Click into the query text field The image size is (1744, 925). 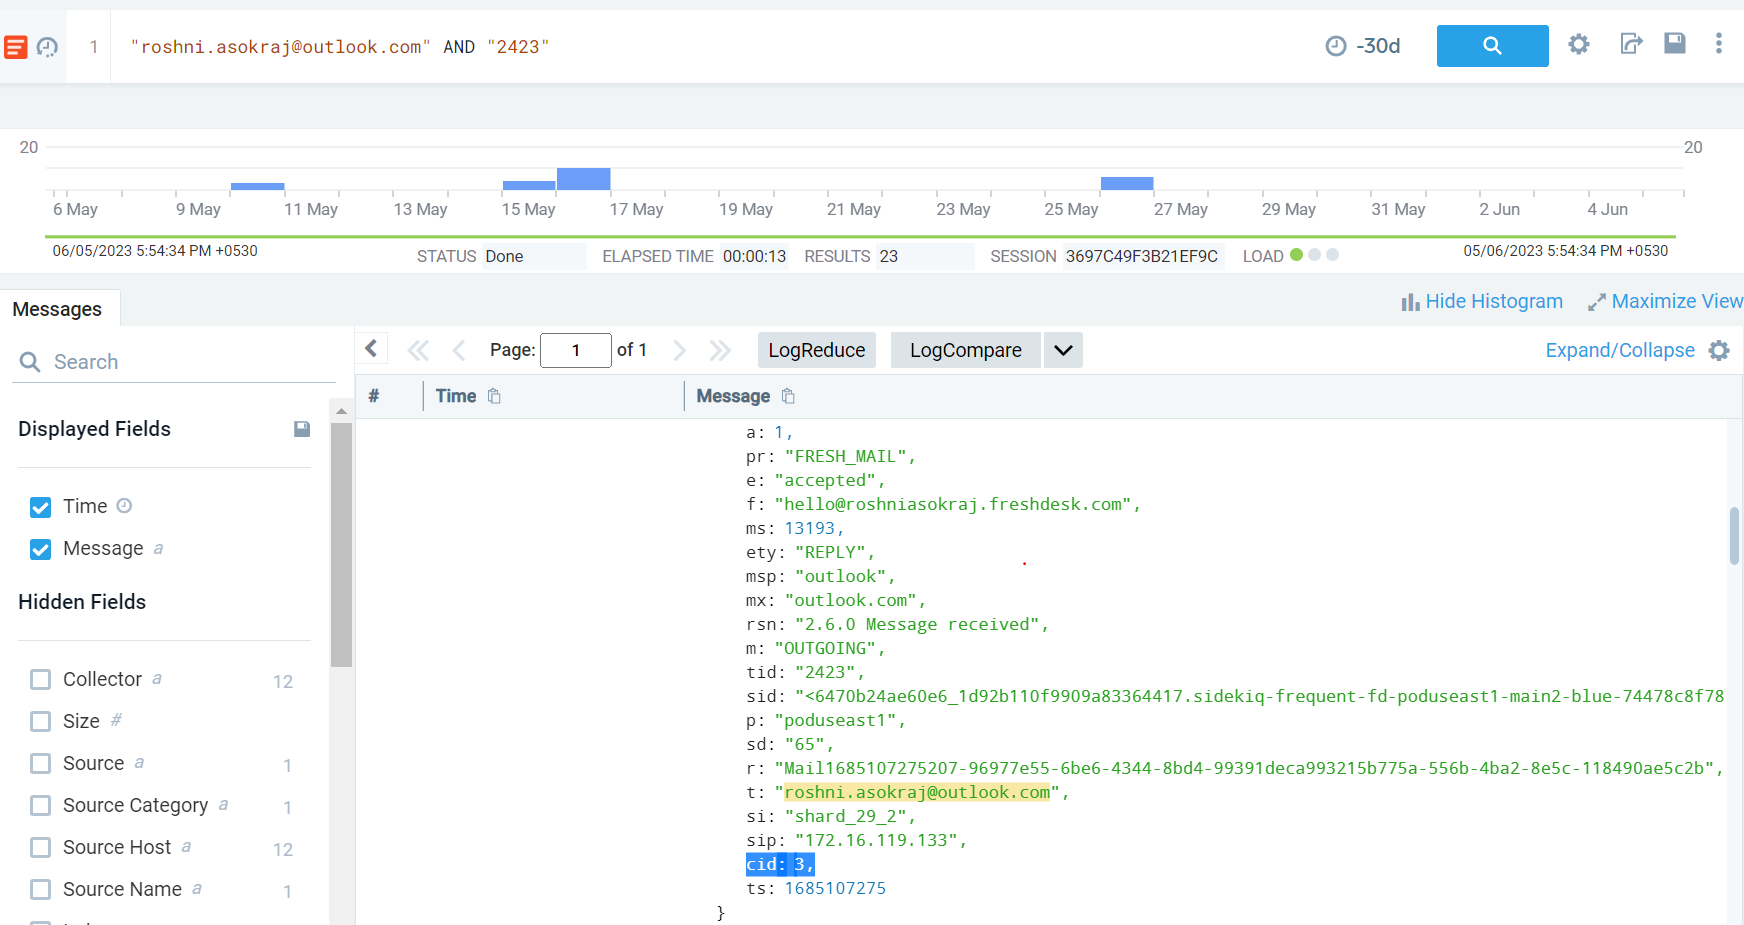click(x=700, y=47)
